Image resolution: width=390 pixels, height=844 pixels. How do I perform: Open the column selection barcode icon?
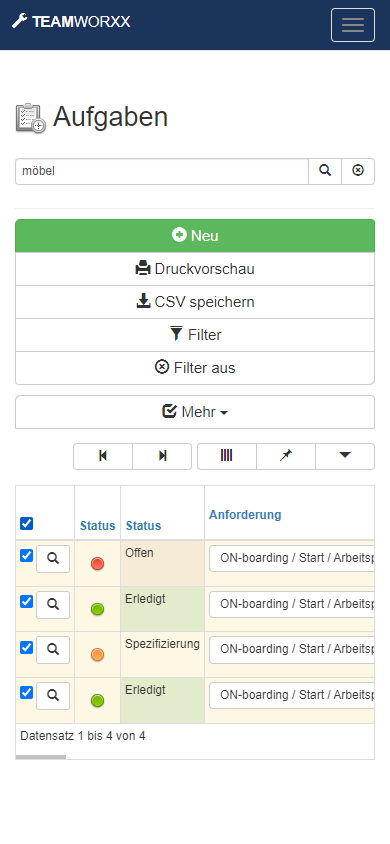(x=226, y=456)
